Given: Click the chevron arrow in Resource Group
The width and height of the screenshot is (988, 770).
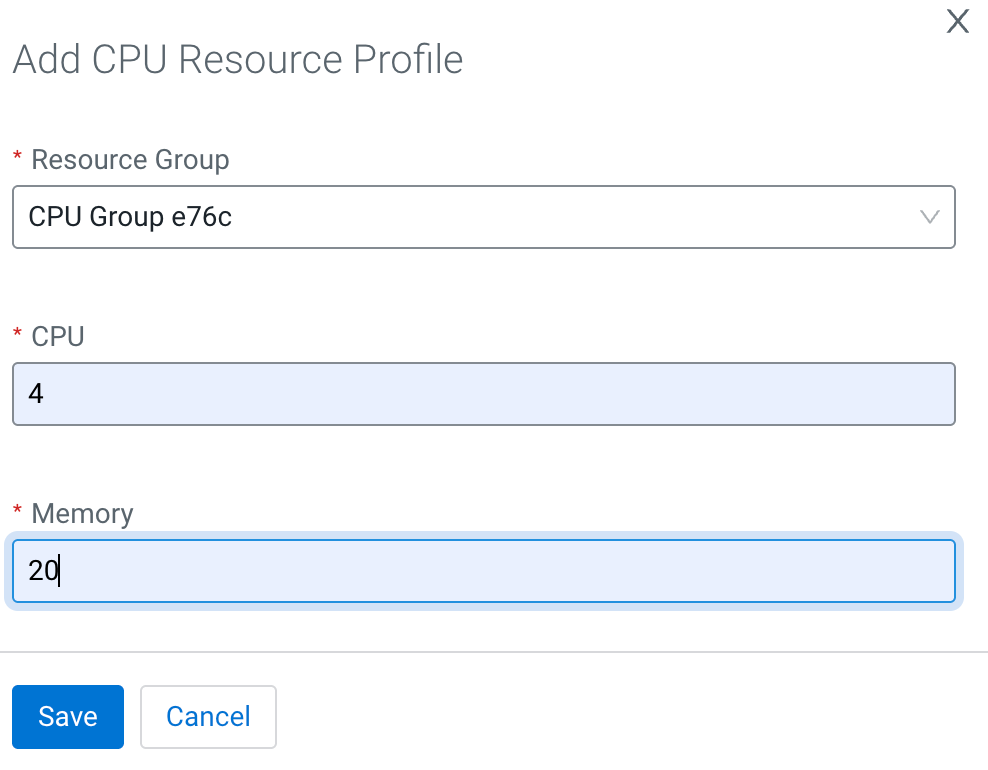Looking at the screenshot, I should pyautogui.click(x=929, y=217).
